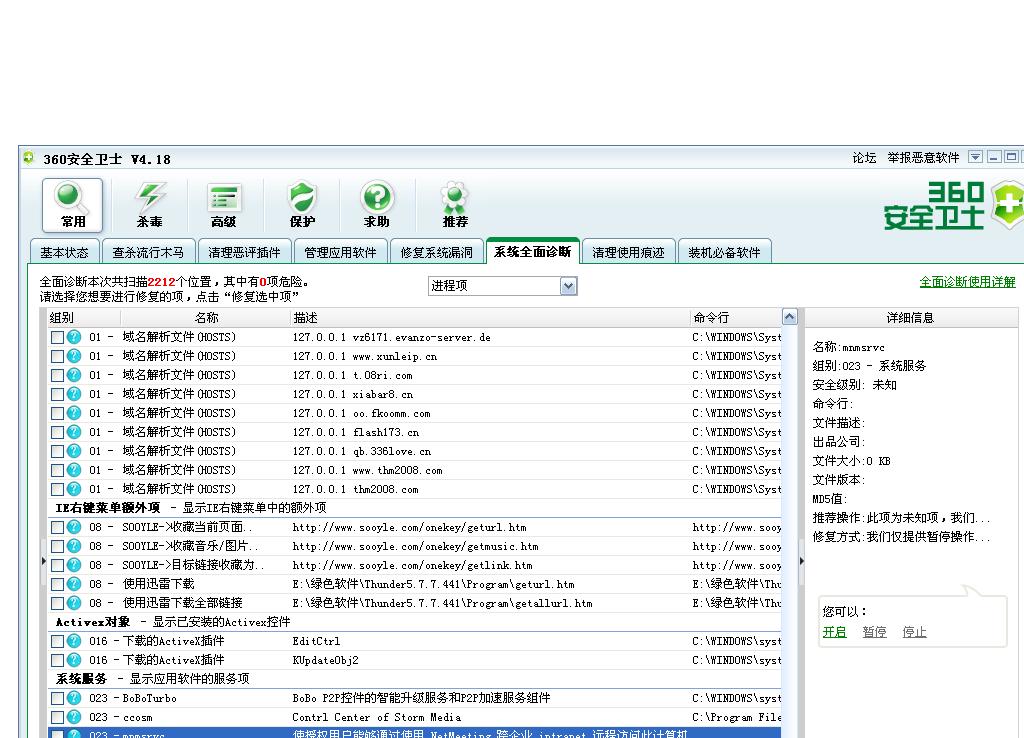Click the 开启 action link
Image resolution: width=1024 pixels, height=738 pixels.
(834, 632)
